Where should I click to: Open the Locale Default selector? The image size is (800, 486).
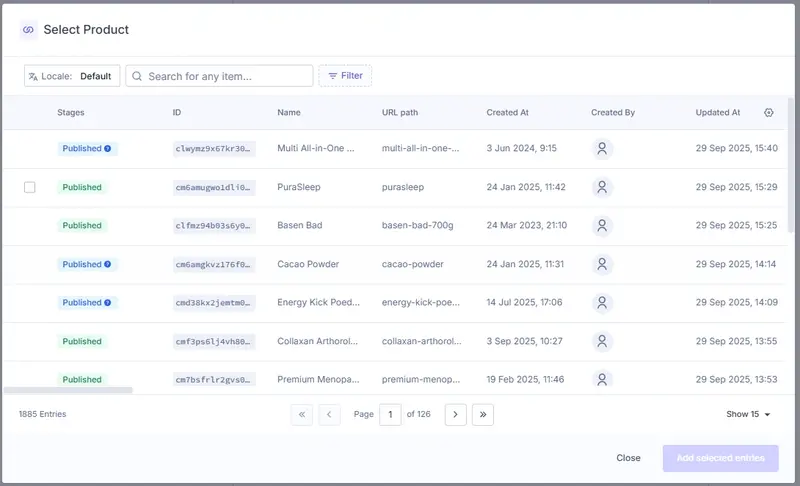(x=72, y=76)
